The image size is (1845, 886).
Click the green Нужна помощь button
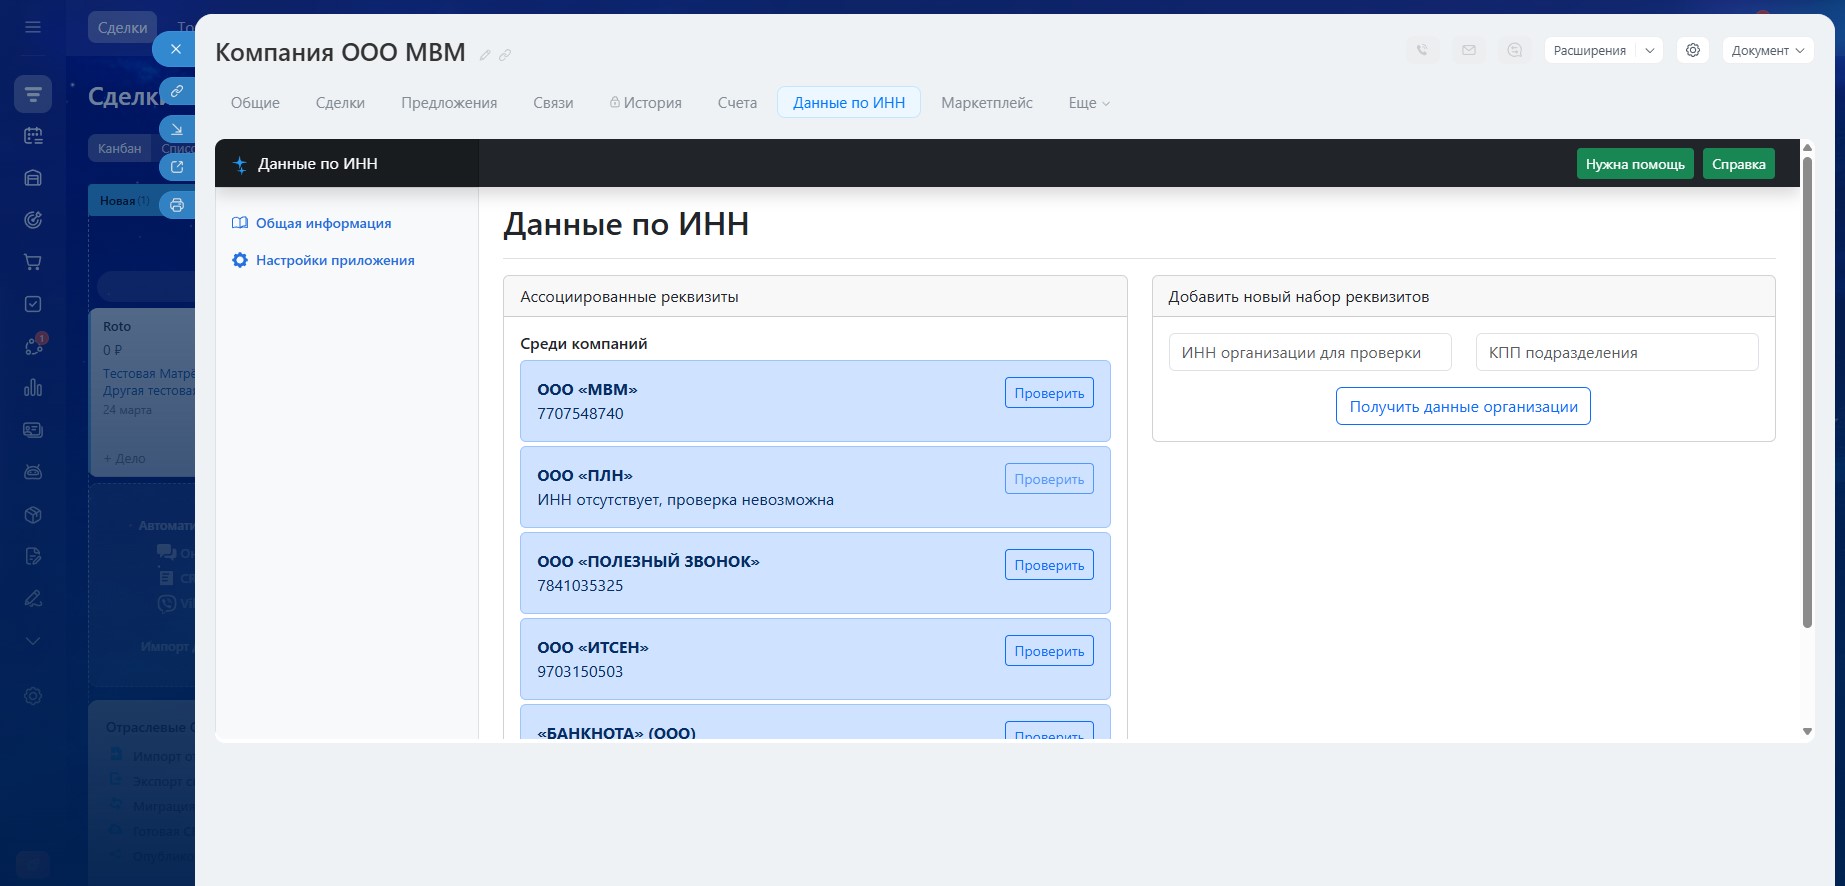pos(1634,164)
